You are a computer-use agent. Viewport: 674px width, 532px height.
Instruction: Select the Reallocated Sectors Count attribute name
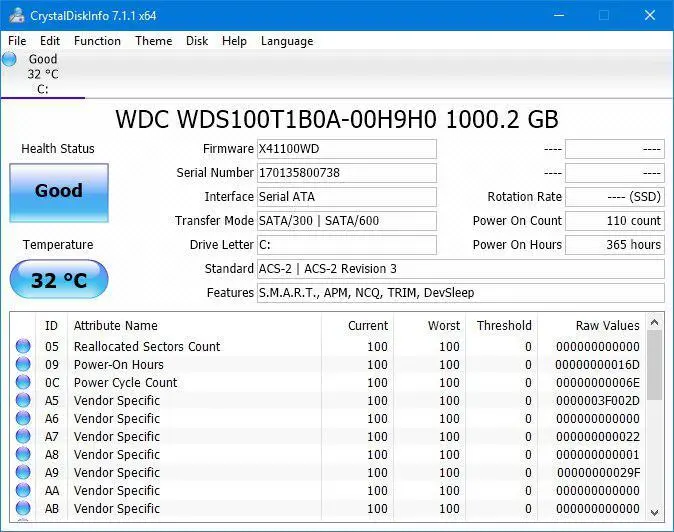[x=147, y=346]
